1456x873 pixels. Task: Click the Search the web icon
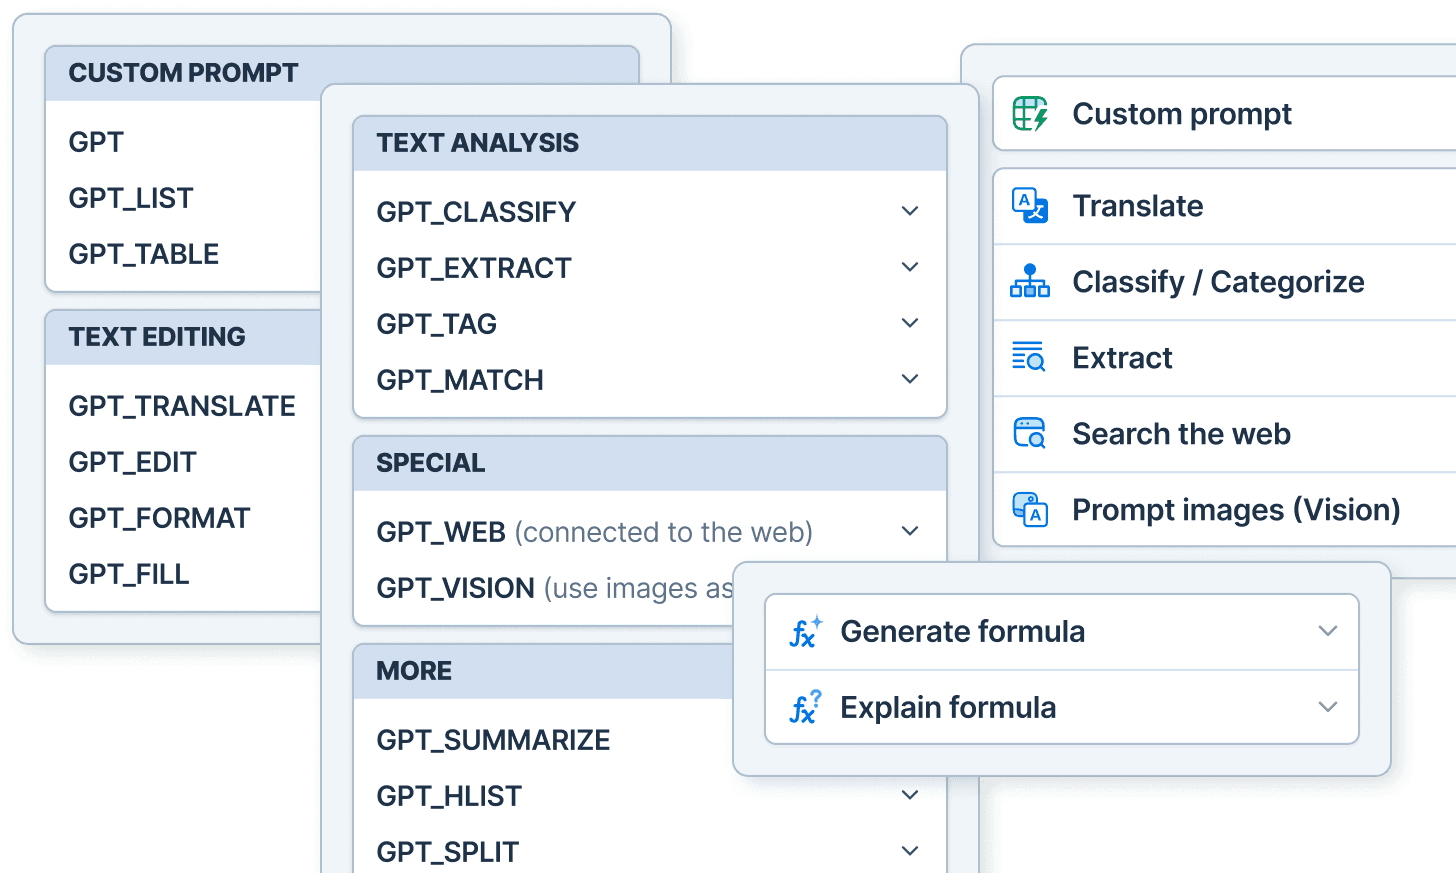1030,433
